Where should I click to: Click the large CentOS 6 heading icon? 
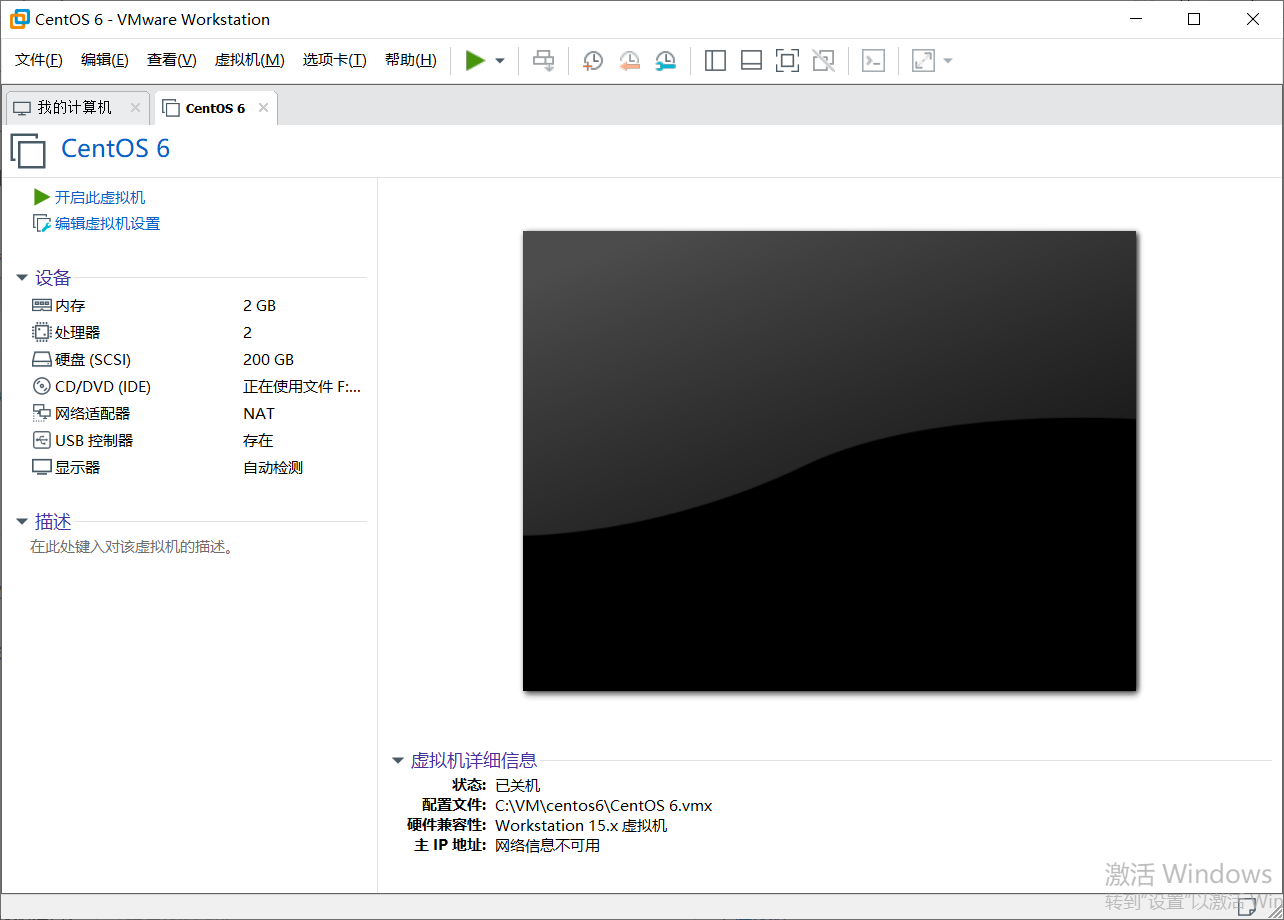[x=28, y=150]
